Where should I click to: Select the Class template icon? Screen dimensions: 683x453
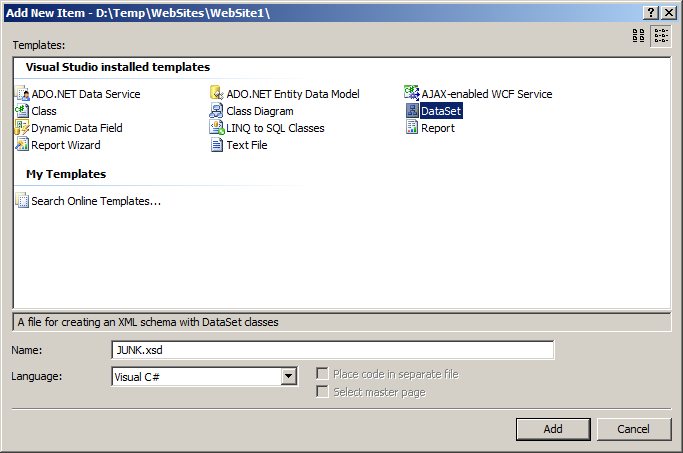pyautogui.click(x=22, y=111)
